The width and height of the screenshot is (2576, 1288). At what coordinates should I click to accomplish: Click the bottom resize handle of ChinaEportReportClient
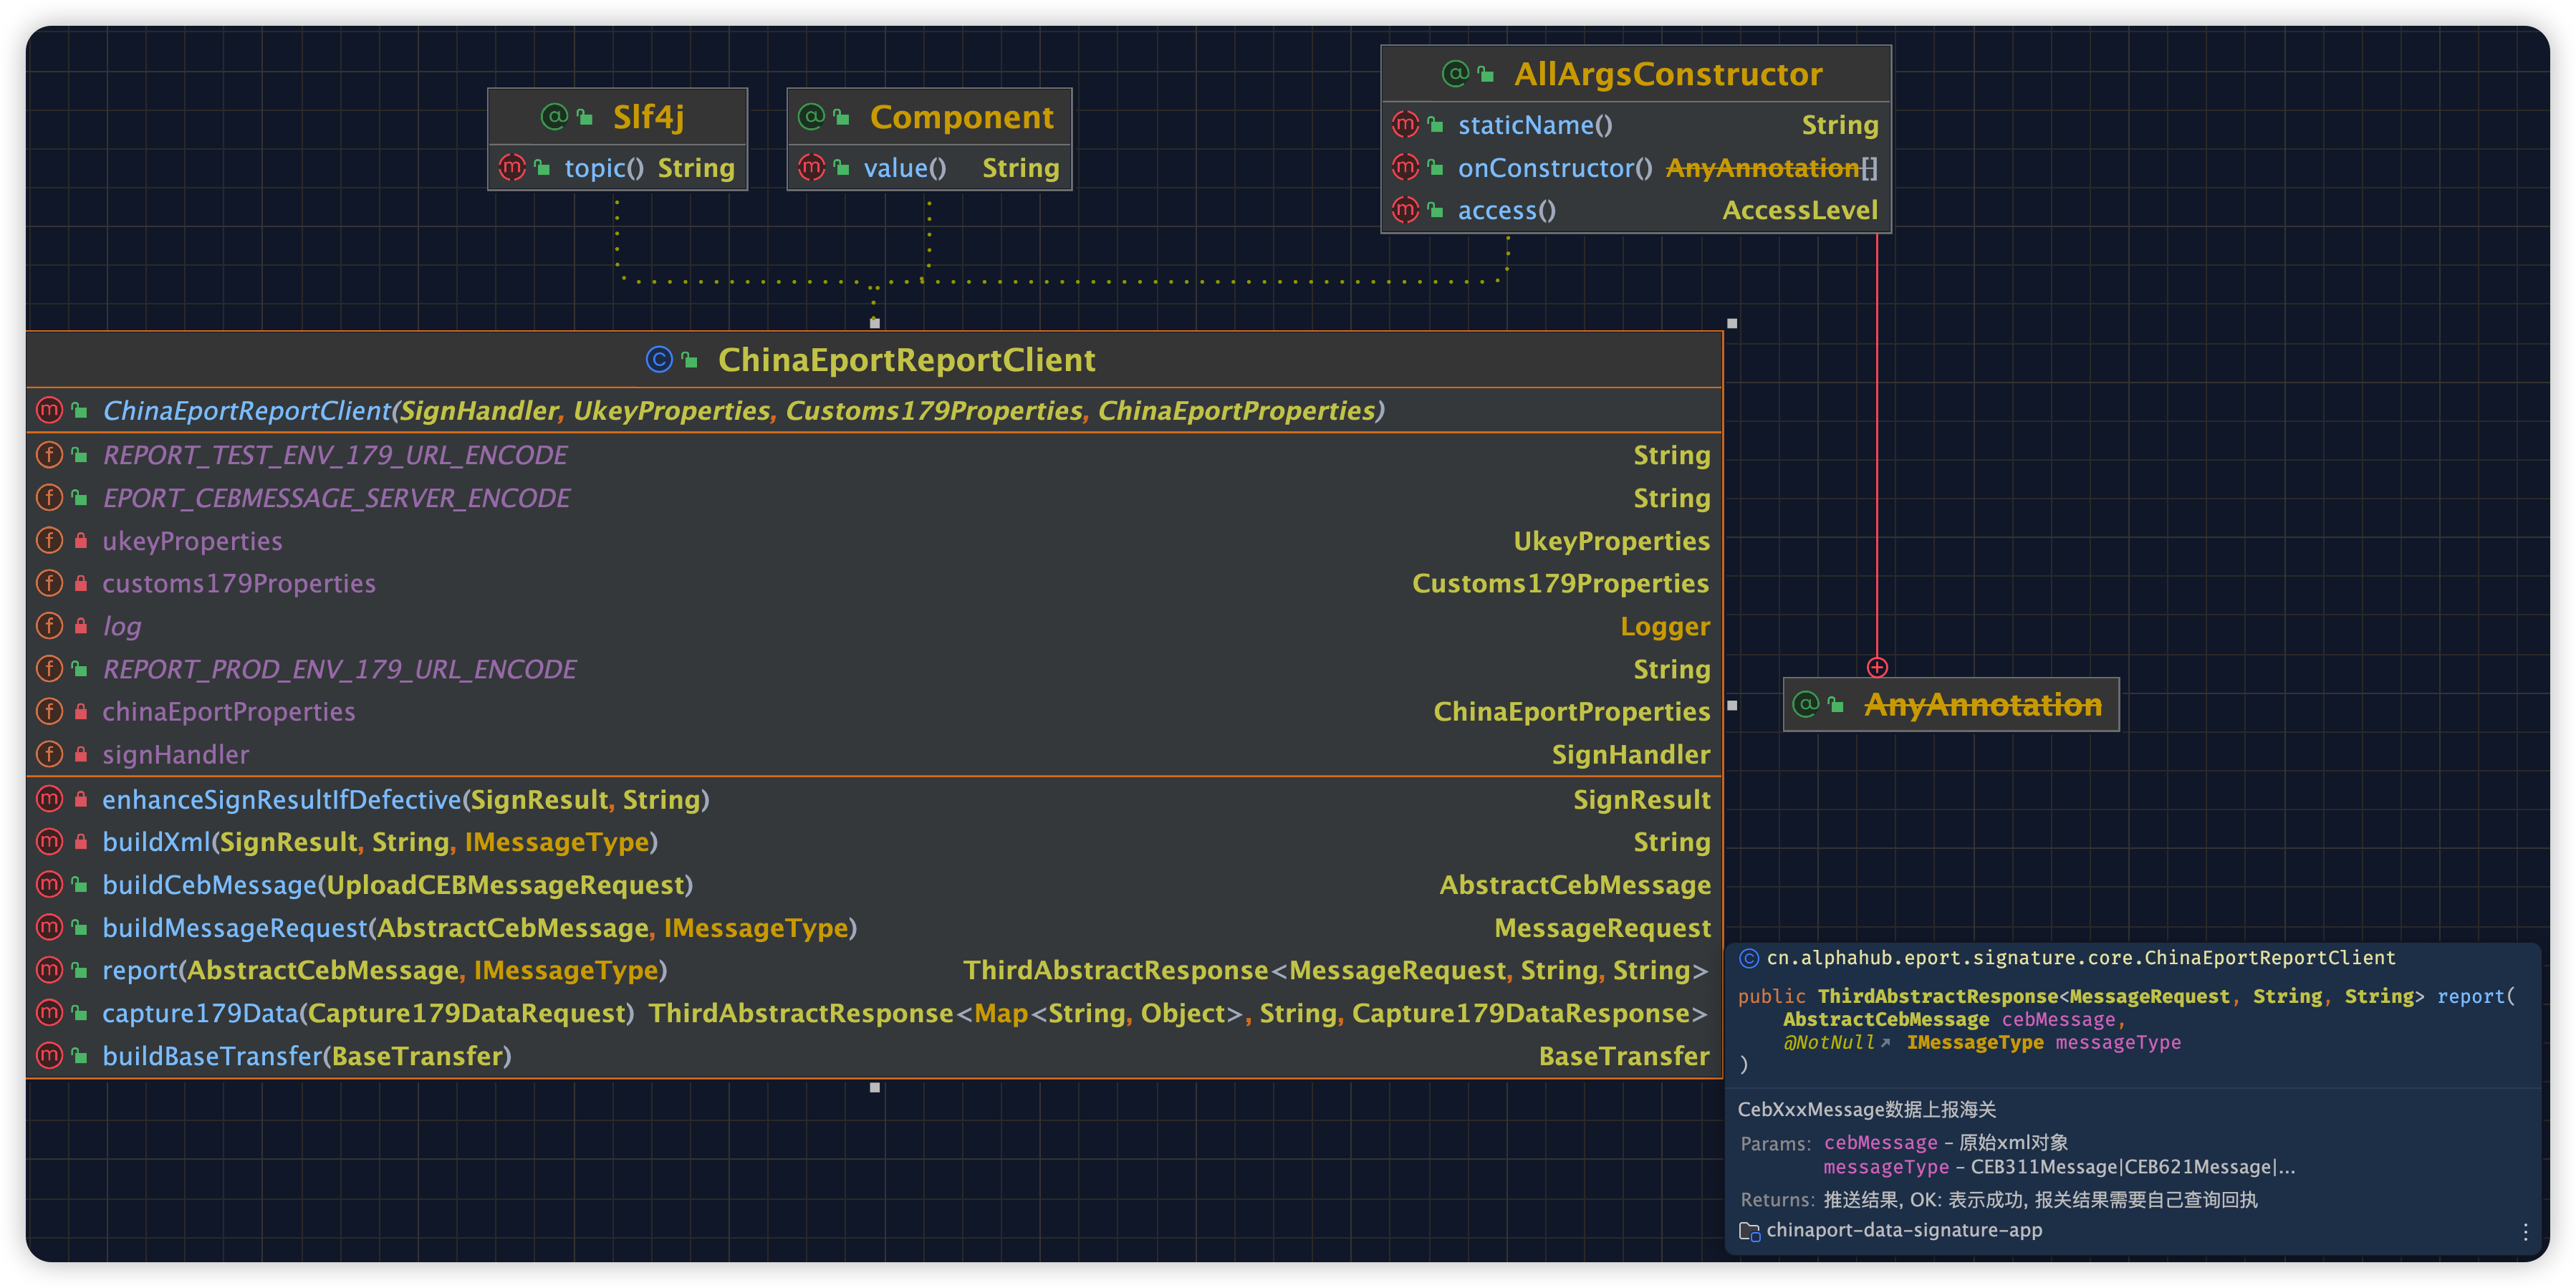(875, 1087)
